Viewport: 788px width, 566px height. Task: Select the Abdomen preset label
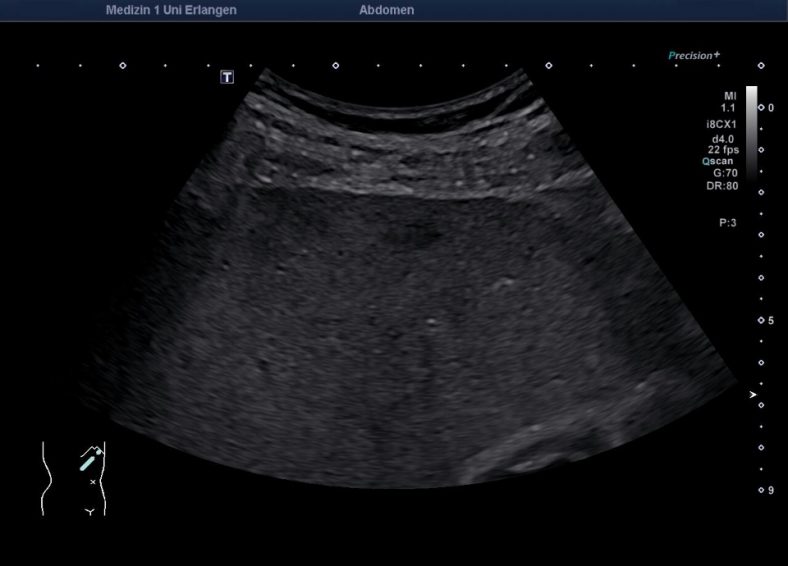pos(386,10)
